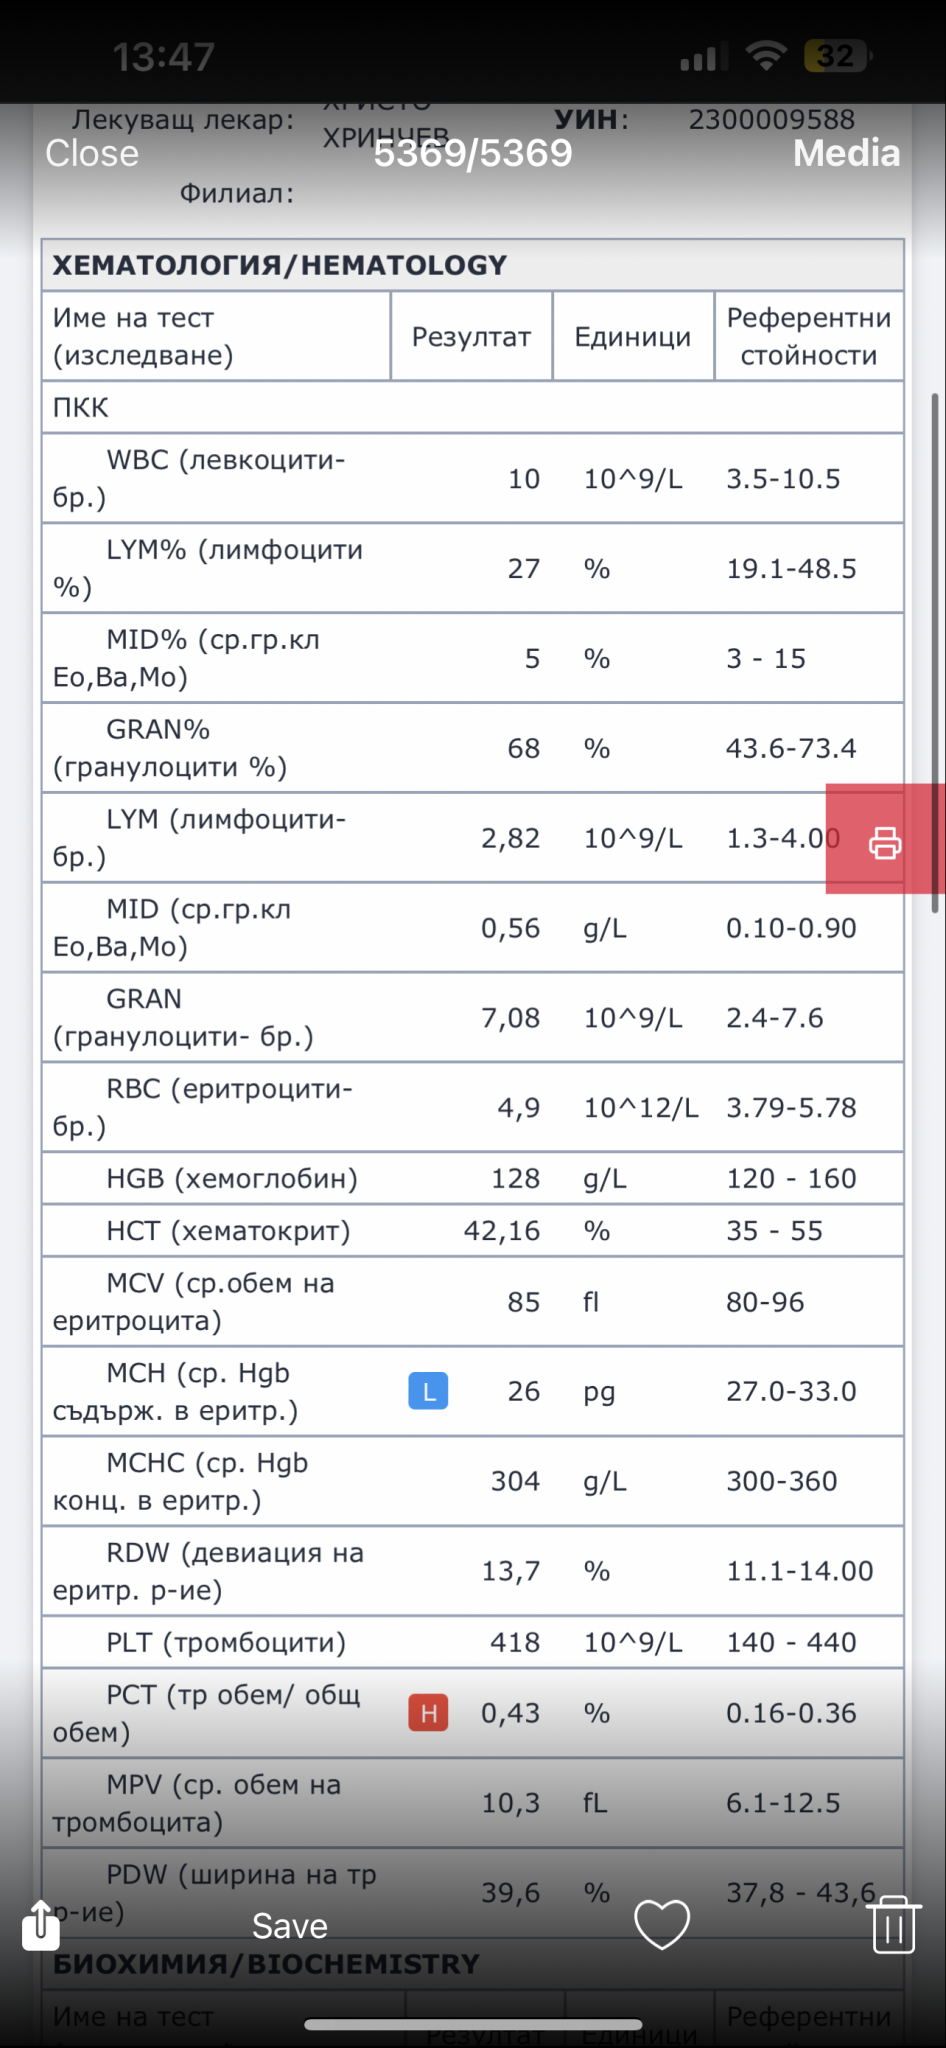Tap the 5369/5369 photo counter

(x=473, y=153)
